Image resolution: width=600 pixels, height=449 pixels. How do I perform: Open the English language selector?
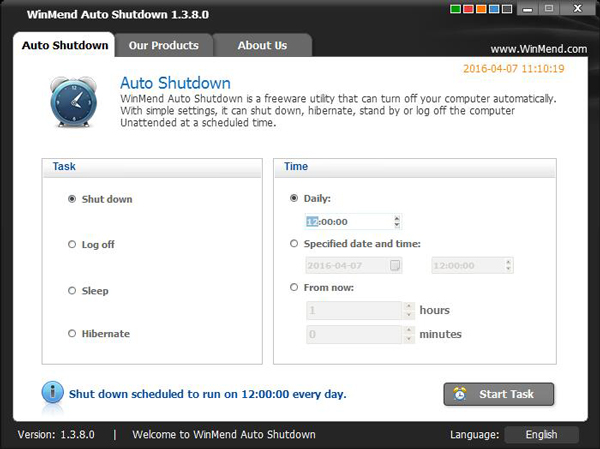tap(541, 434)
